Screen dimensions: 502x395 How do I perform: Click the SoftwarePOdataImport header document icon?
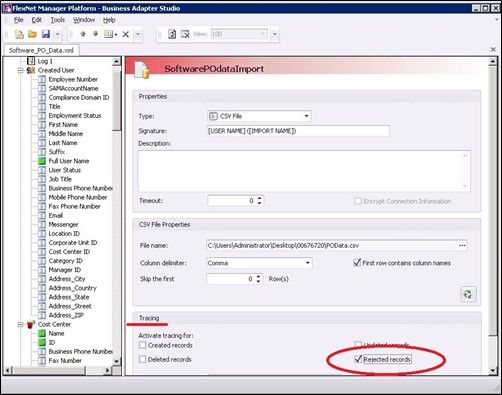[142, 69]
